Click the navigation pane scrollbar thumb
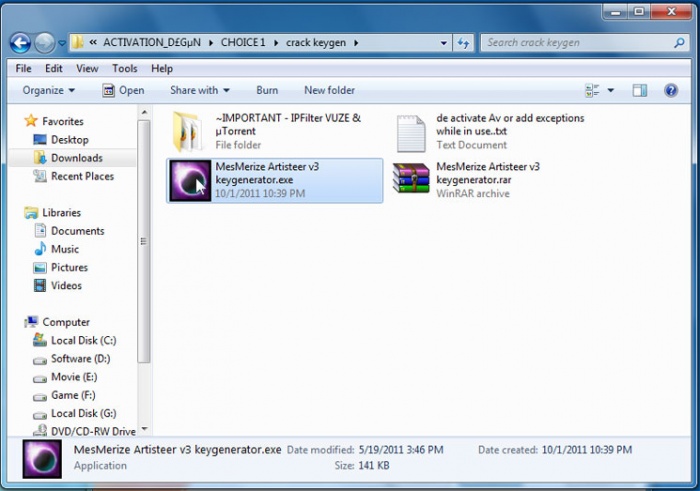 point(144,241)
